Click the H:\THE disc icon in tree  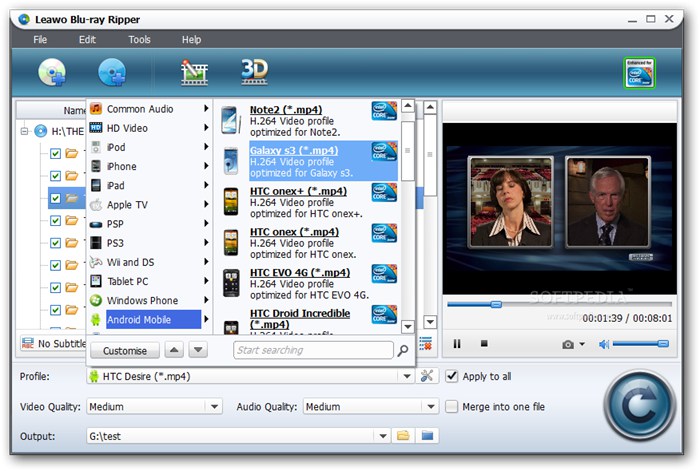point(41,131)
